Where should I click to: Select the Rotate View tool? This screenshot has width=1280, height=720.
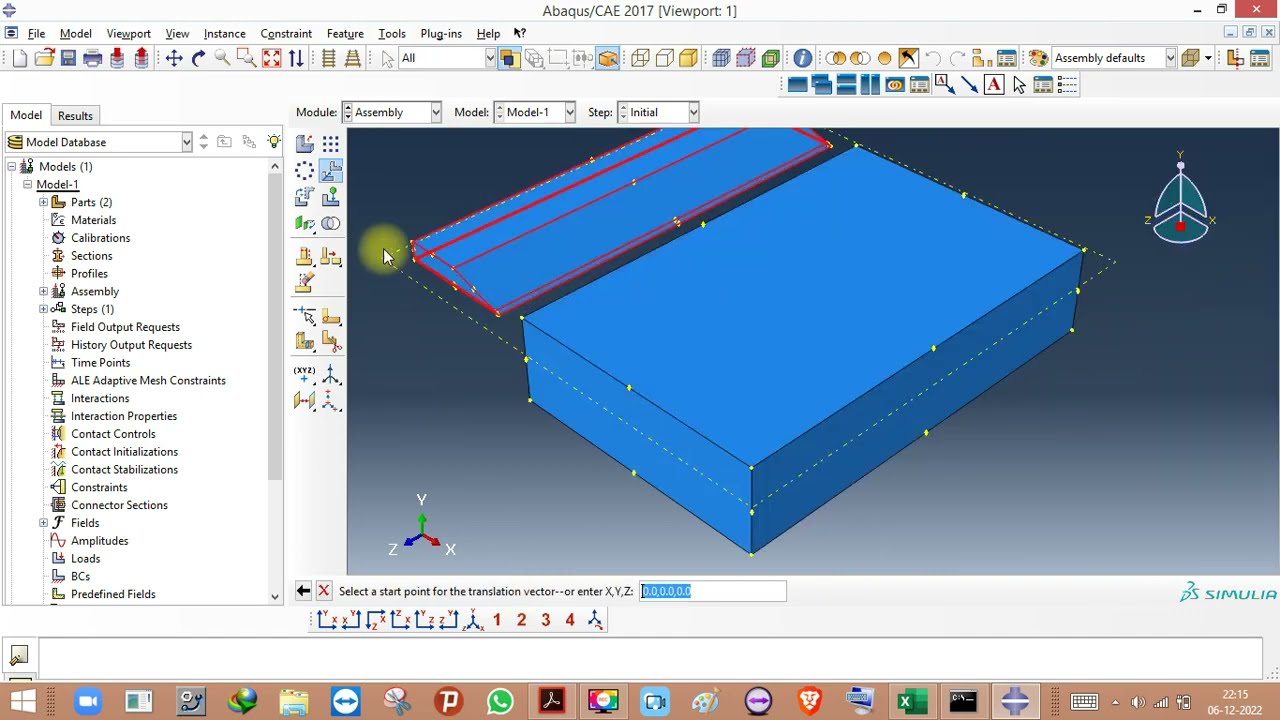tap(198, 58)
